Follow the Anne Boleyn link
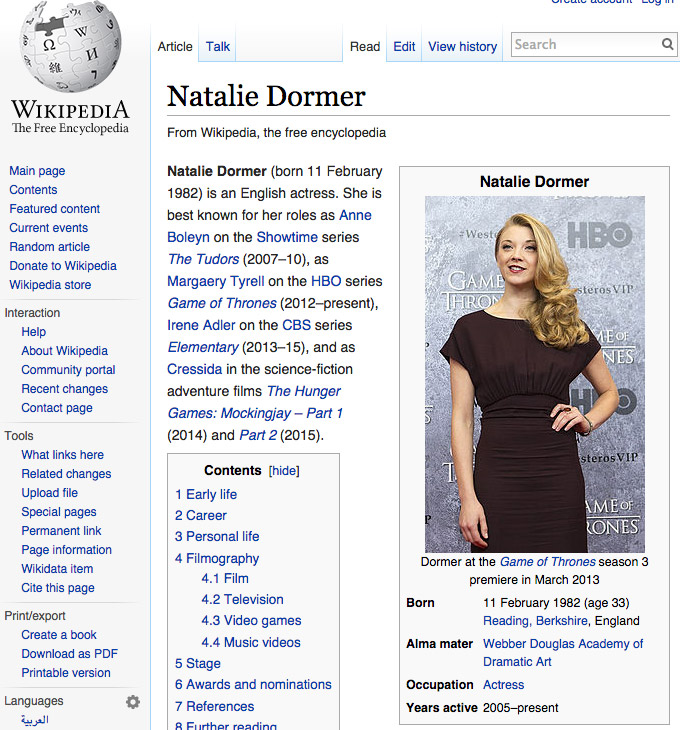 (355, 215)
